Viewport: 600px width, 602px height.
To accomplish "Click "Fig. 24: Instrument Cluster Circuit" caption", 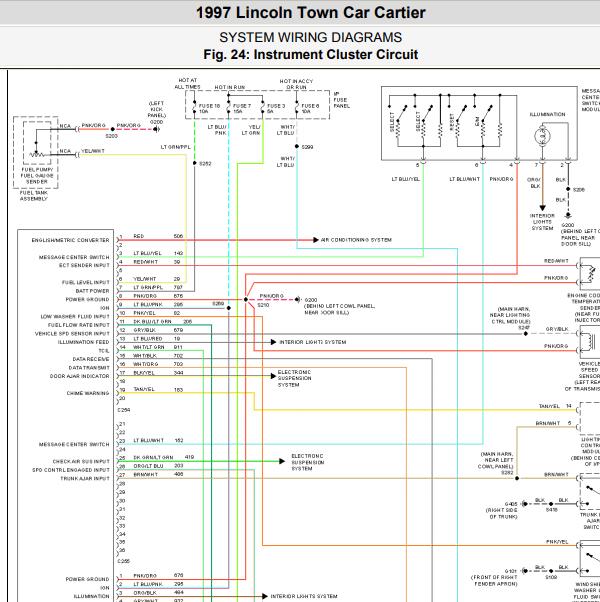I will point(311,55).
